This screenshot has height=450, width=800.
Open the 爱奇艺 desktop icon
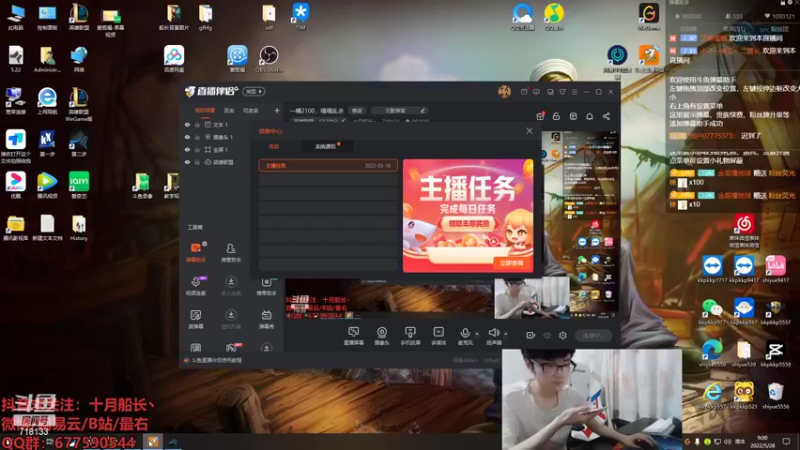[79, 185]
